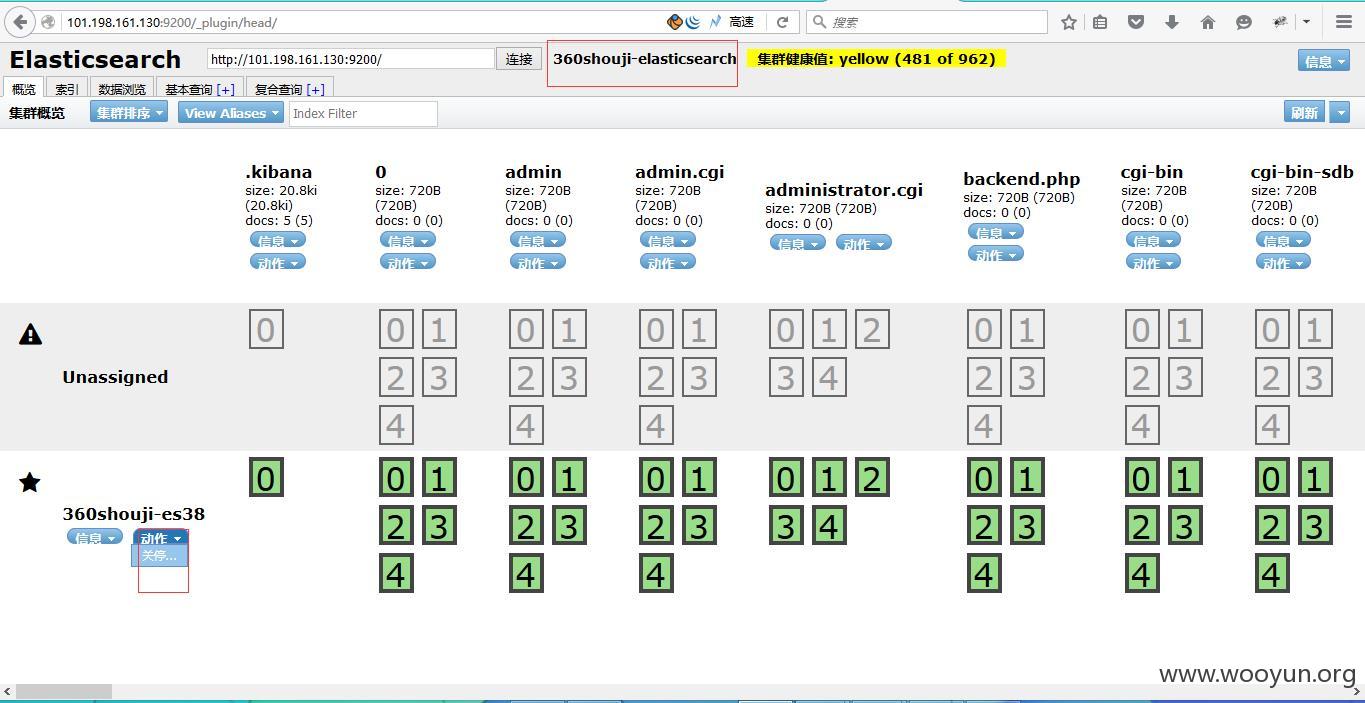Click the [+] next to 基本查询
Screen dimensions: 1365x703
click(226, 89)
